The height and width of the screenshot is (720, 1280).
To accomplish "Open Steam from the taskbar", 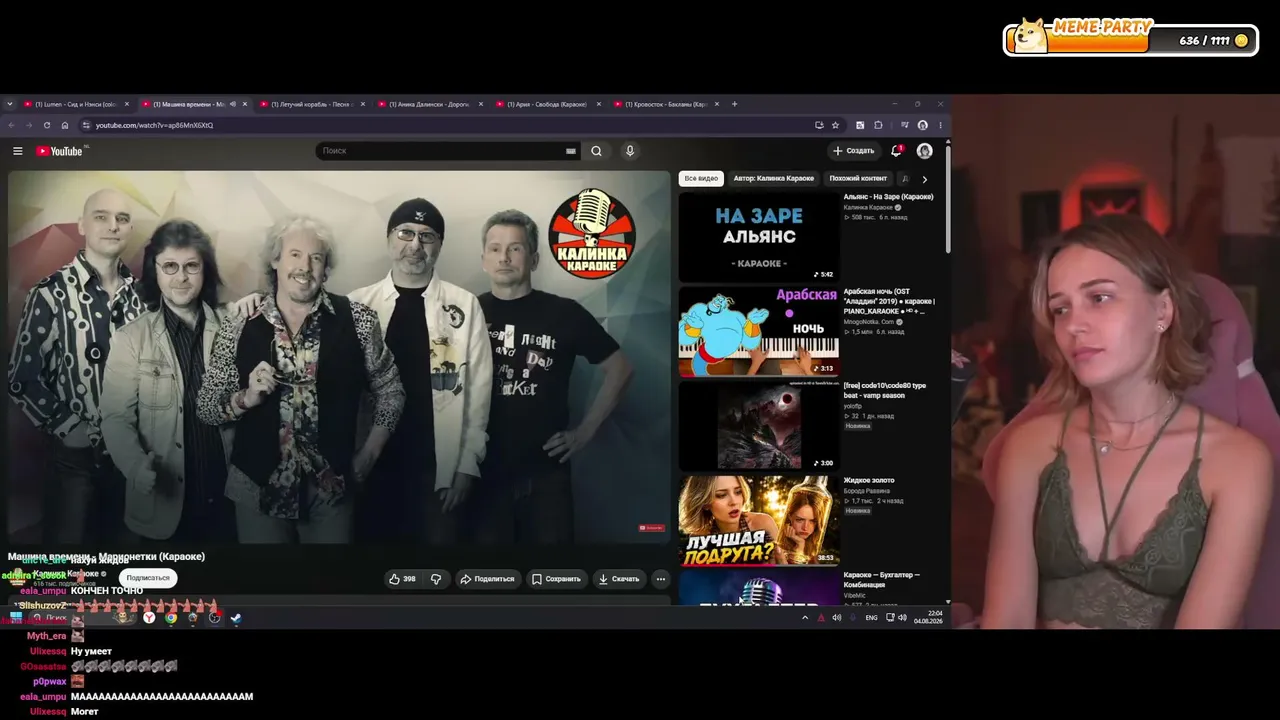I will pos(236,618).
